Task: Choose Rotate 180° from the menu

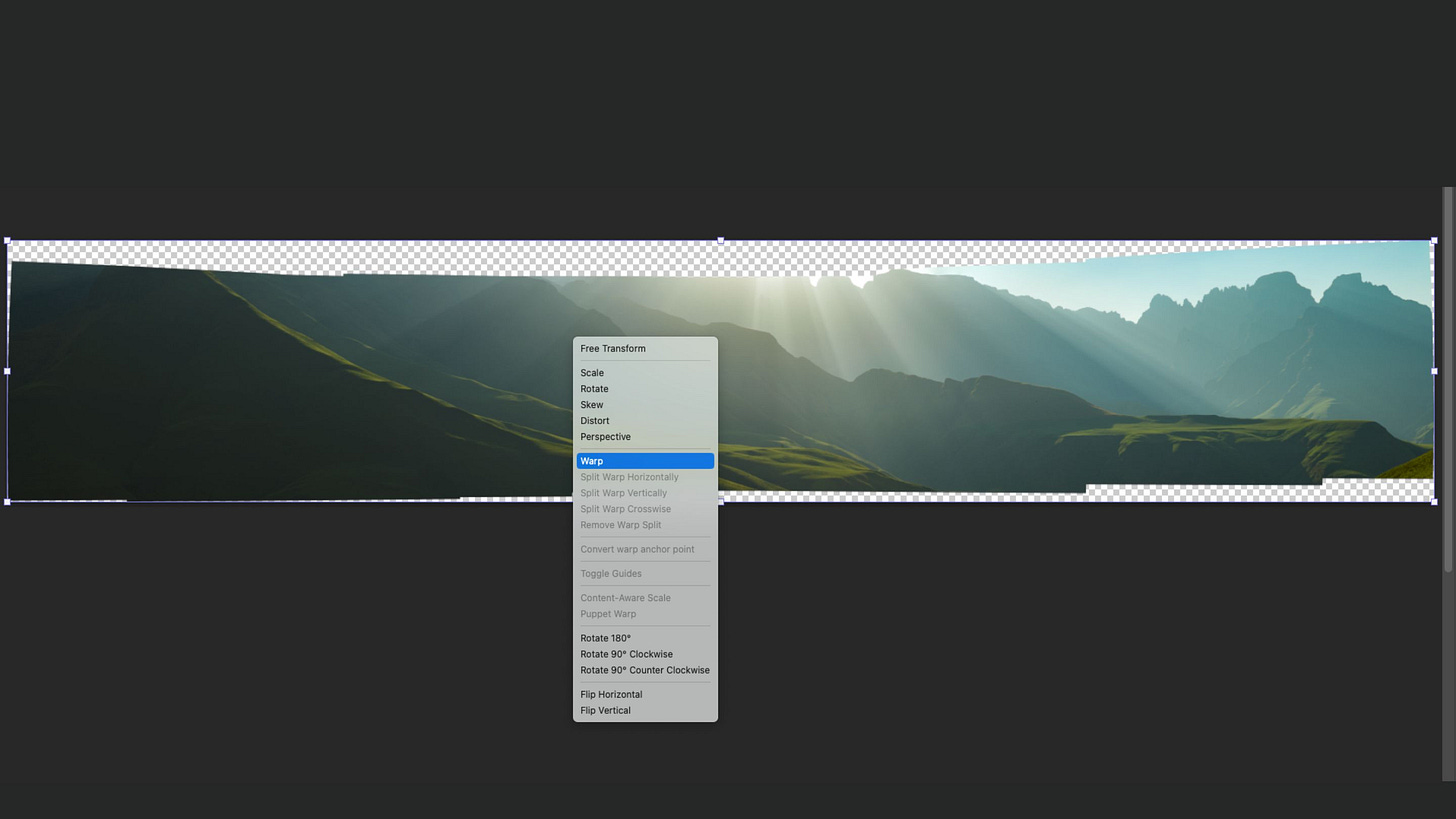Action: click(x=645, y=638)
